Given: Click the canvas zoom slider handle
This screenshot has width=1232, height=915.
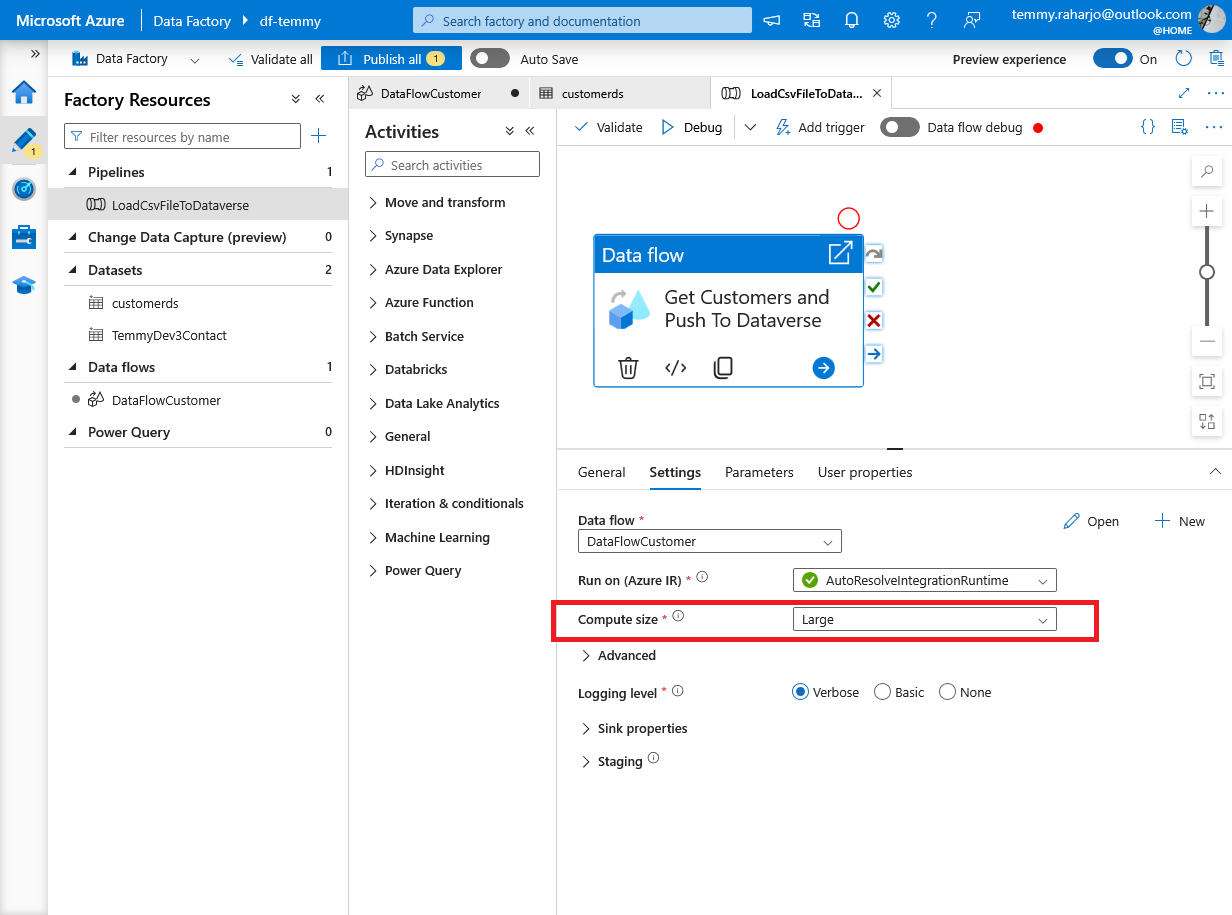Looking at the screenshot, I should 1207,272.
